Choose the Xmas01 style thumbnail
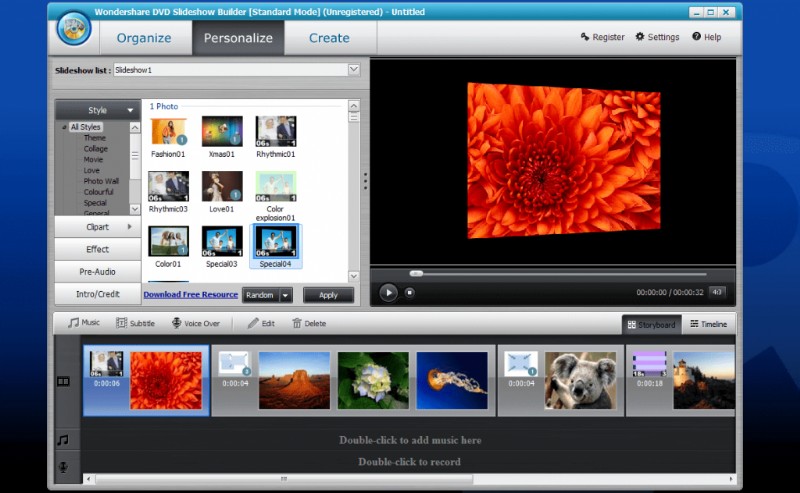 (x=222, y=132)
